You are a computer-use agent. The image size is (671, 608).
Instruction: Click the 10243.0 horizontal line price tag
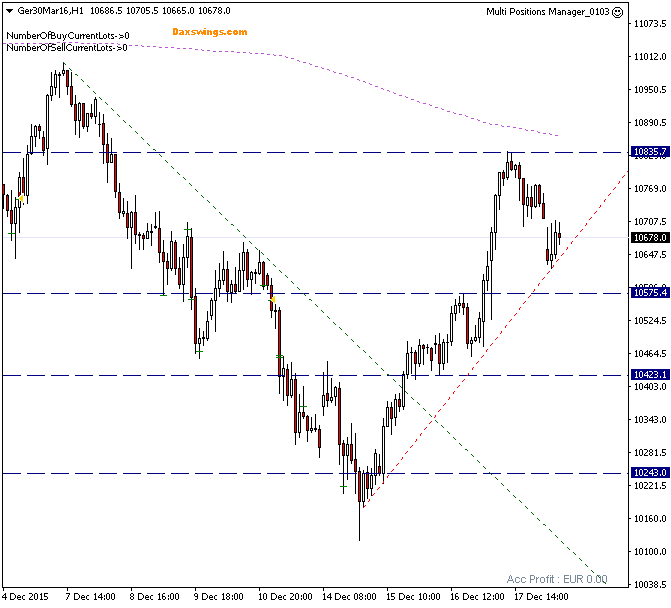pyautogui.click(x=650, y=473)
